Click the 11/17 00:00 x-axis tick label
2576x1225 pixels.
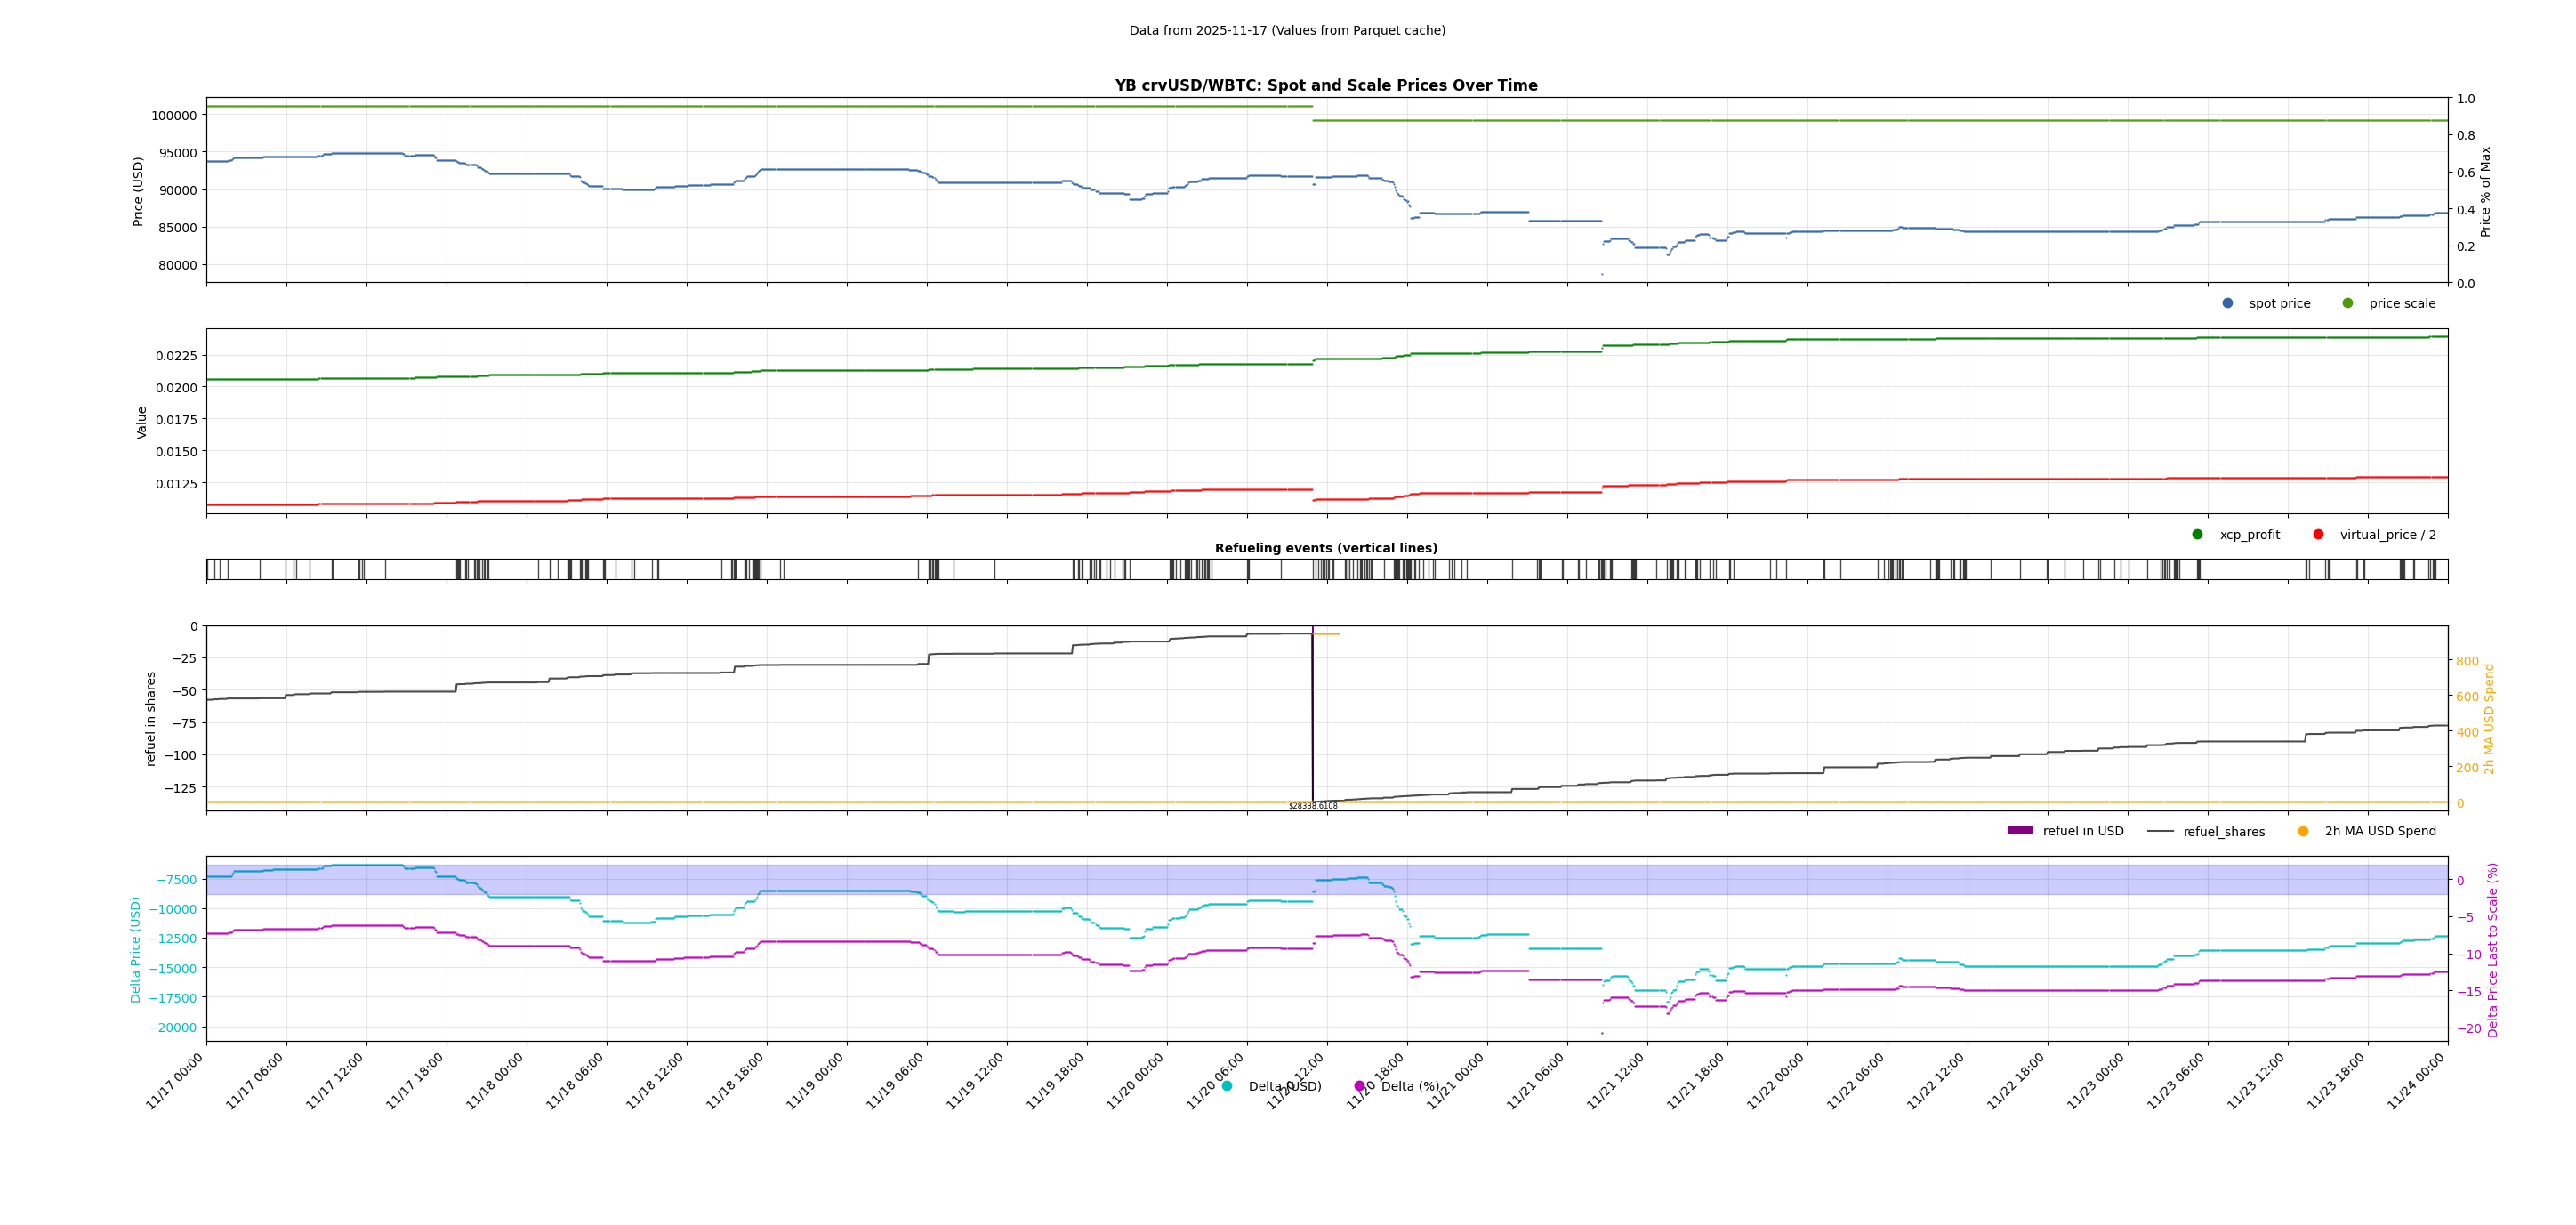tap(175, 1081)
